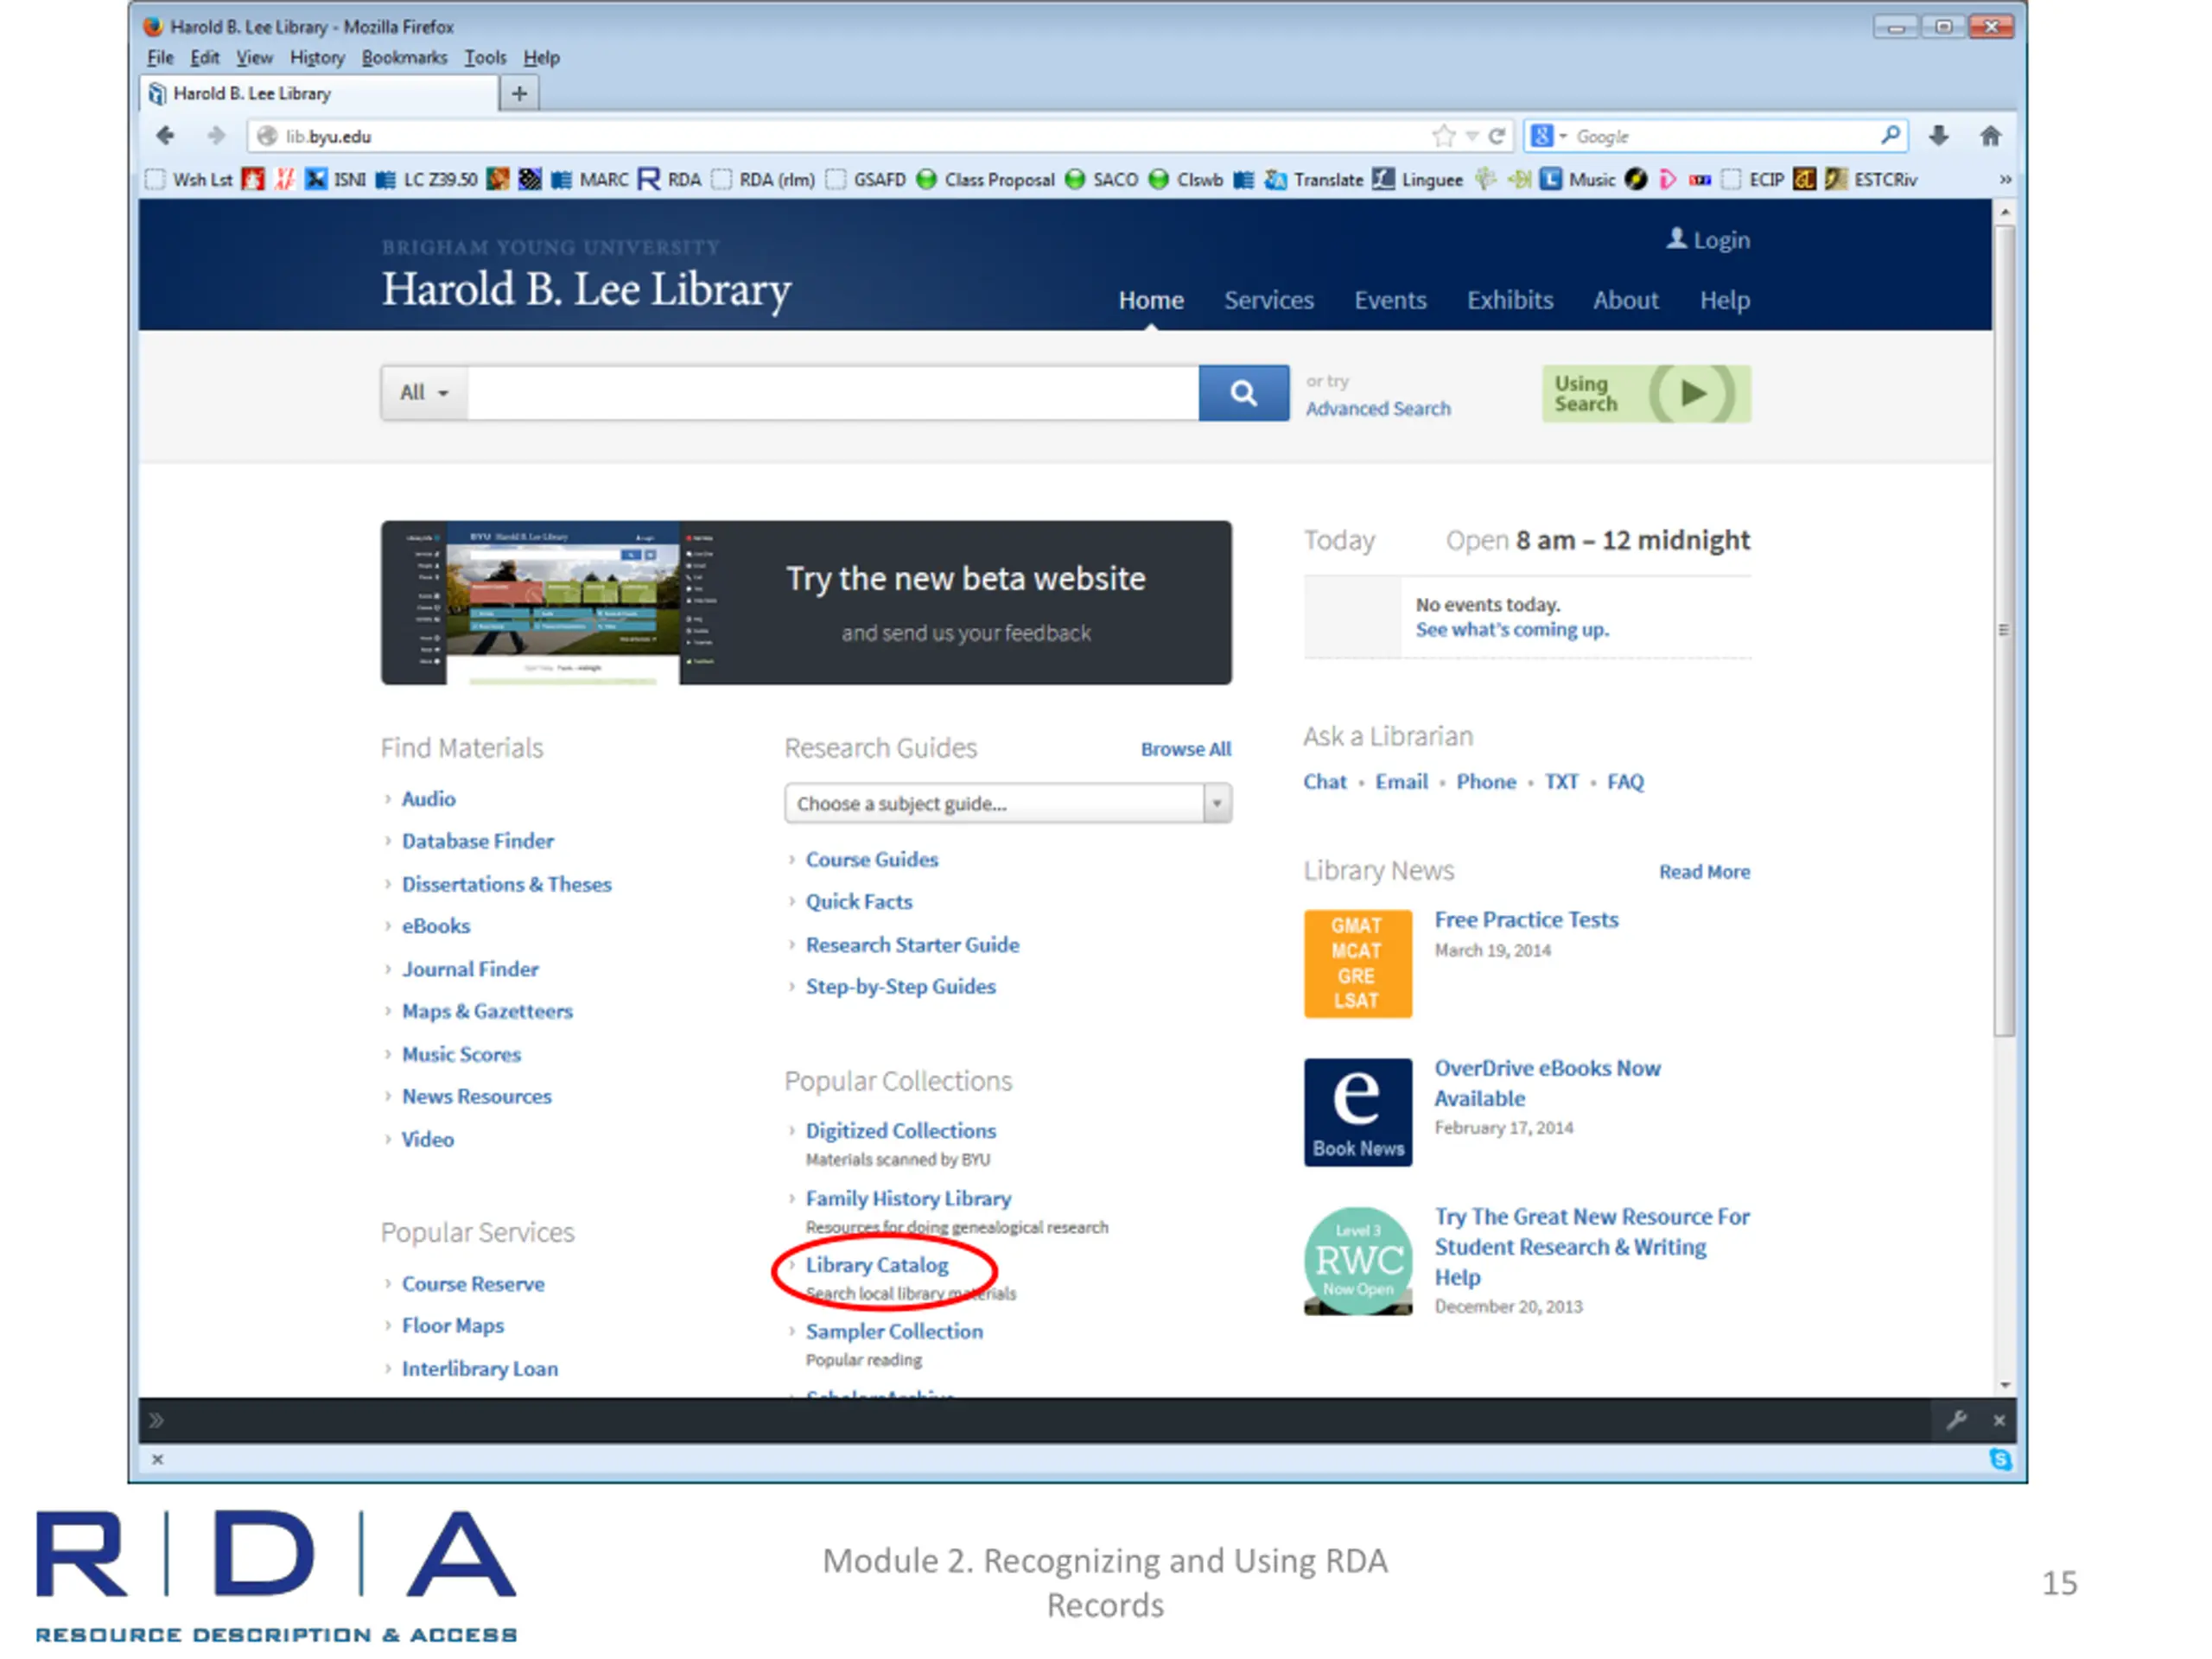Open the Class Proposal bookmark
The height and width of the screenshot is (1659, 2212).
coord(986,180)
